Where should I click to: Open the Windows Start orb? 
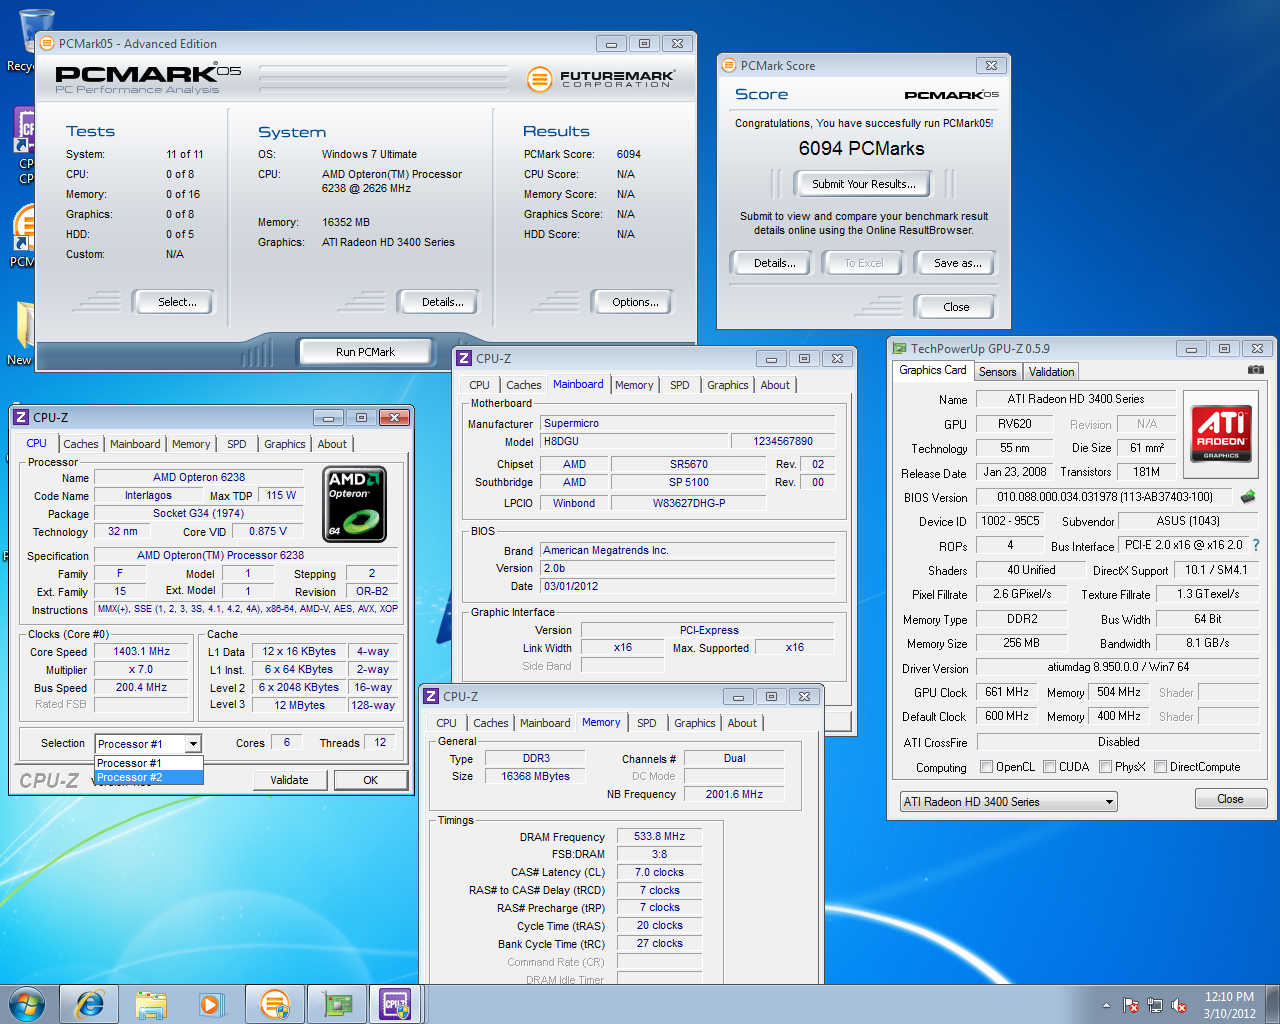[26, 1004]
